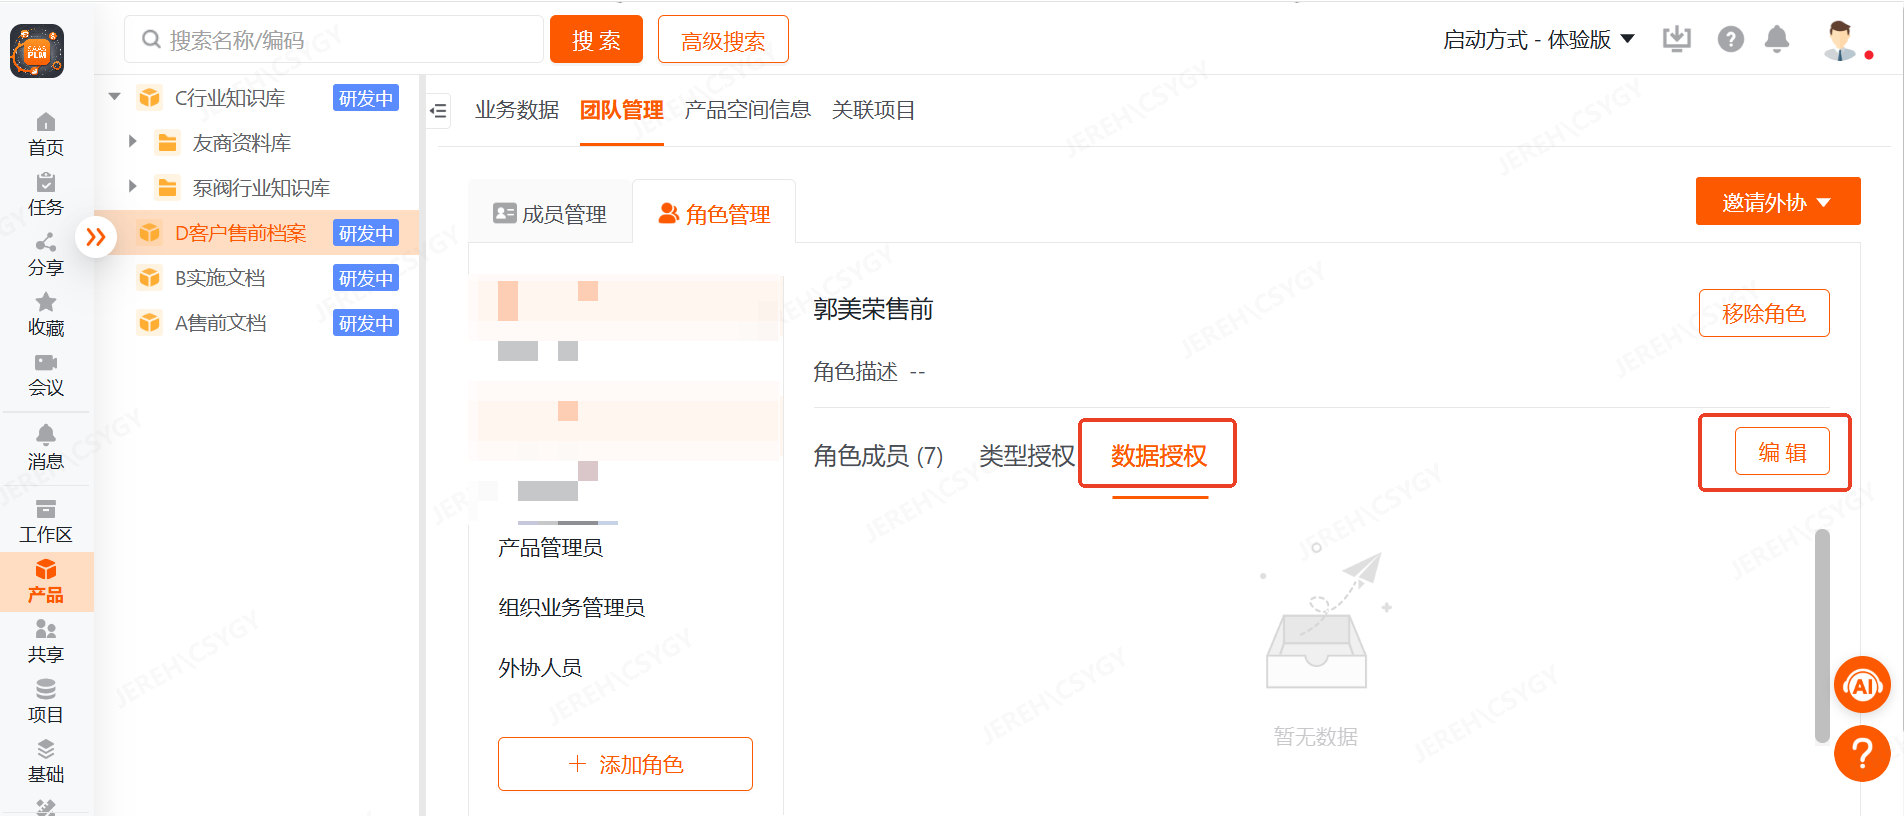Click the 泵阀行业知识库 folder icon
Image resolution: width=1904 pixels, height=816 pixels.
click(168, 188)
